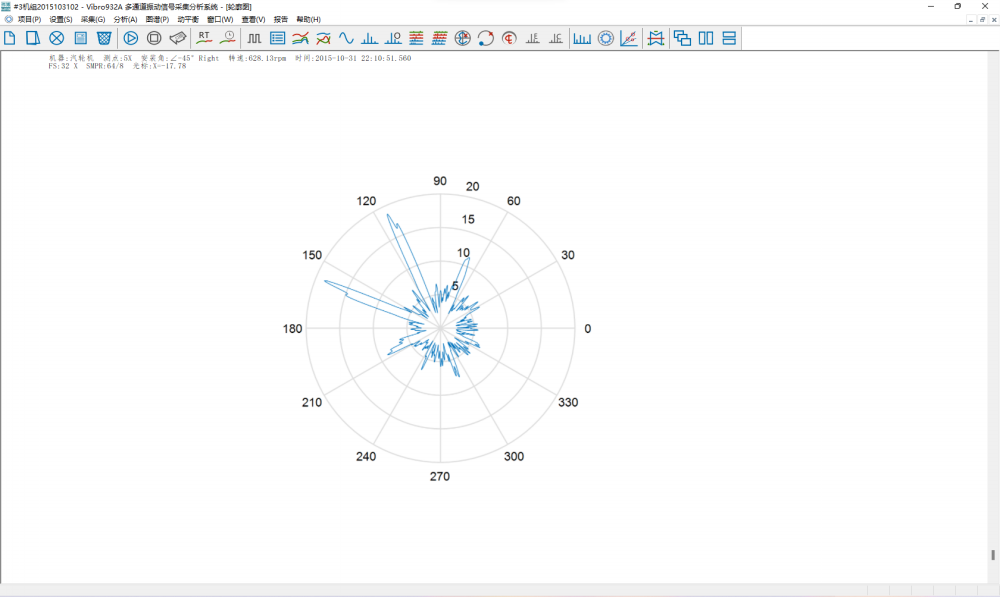The width and height of the screenshot is (1000, 597).
Task: Open the 帮助(H) menu
Action: (309, 20)
